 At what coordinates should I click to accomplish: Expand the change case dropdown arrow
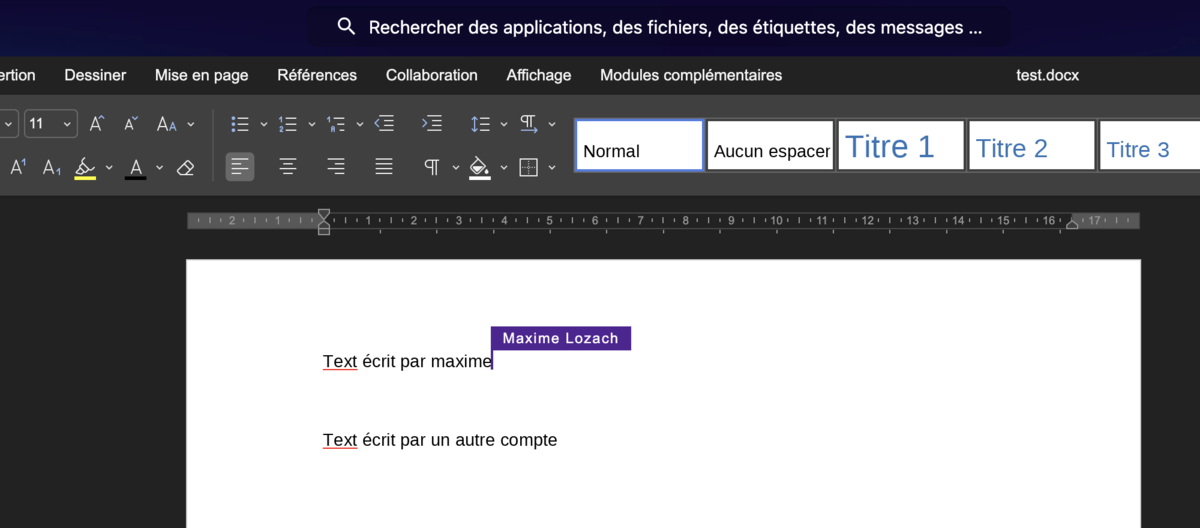pos(191,124)
